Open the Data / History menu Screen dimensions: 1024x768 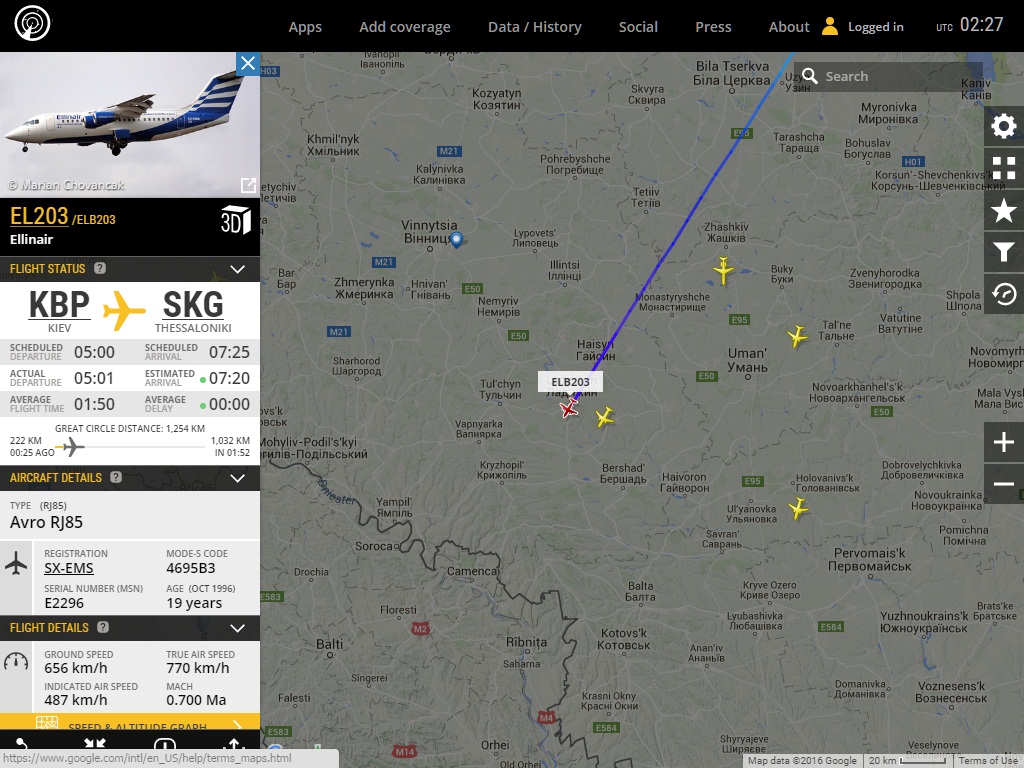click(534, 27)
